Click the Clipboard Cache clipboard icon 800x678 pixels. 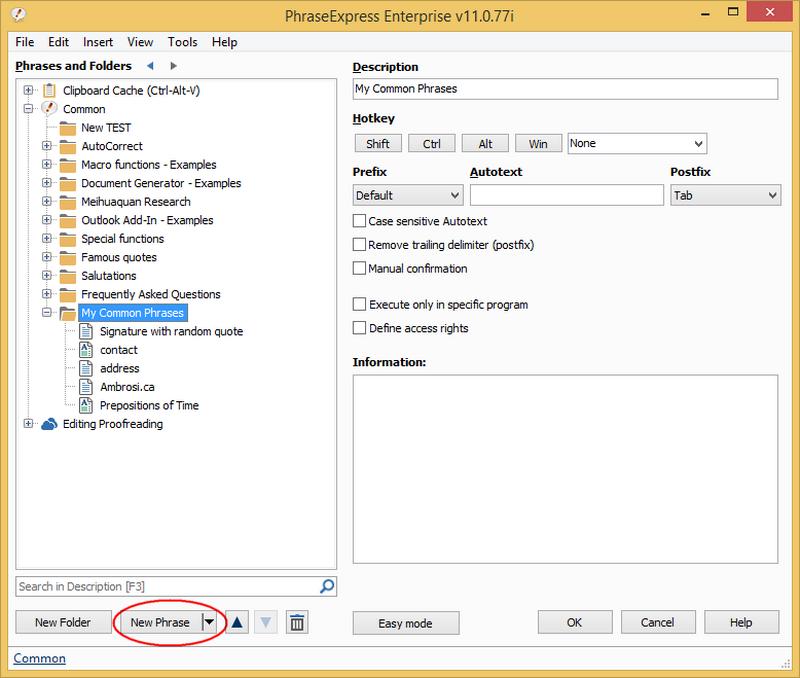(49, 90)
